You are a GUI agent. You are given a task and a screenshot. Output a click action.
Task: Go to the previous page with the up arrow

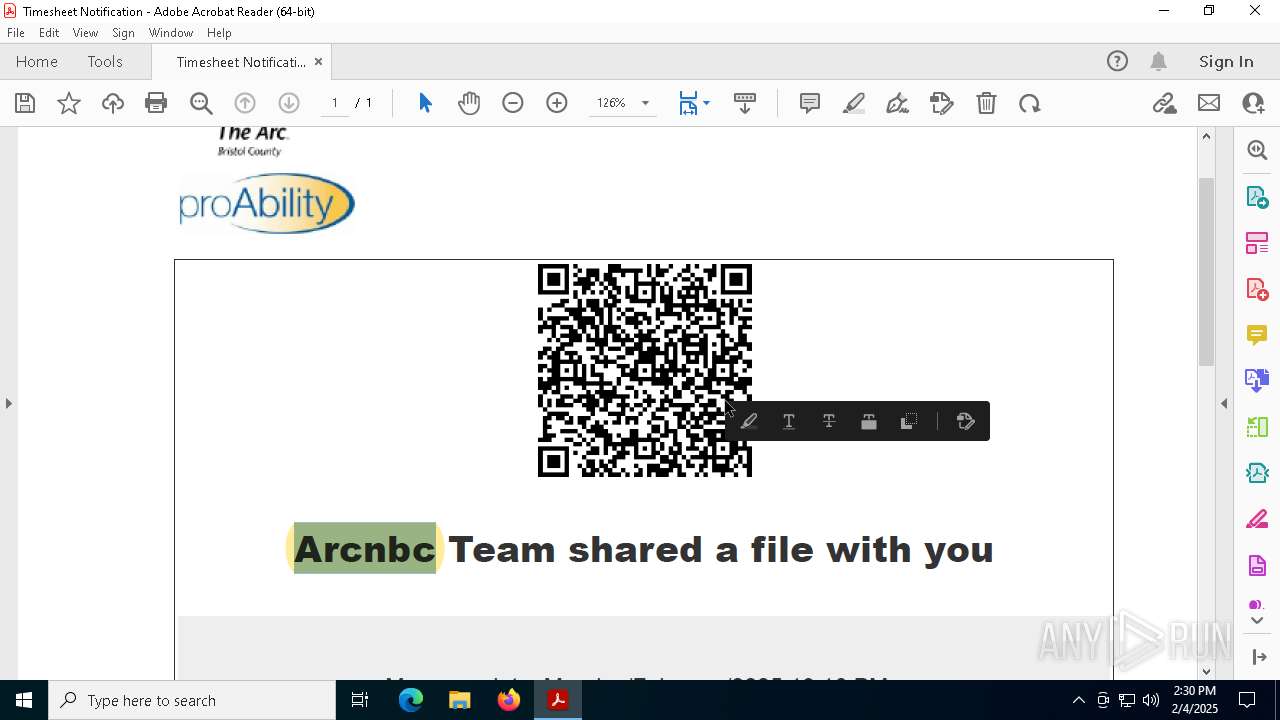point(245,103)
